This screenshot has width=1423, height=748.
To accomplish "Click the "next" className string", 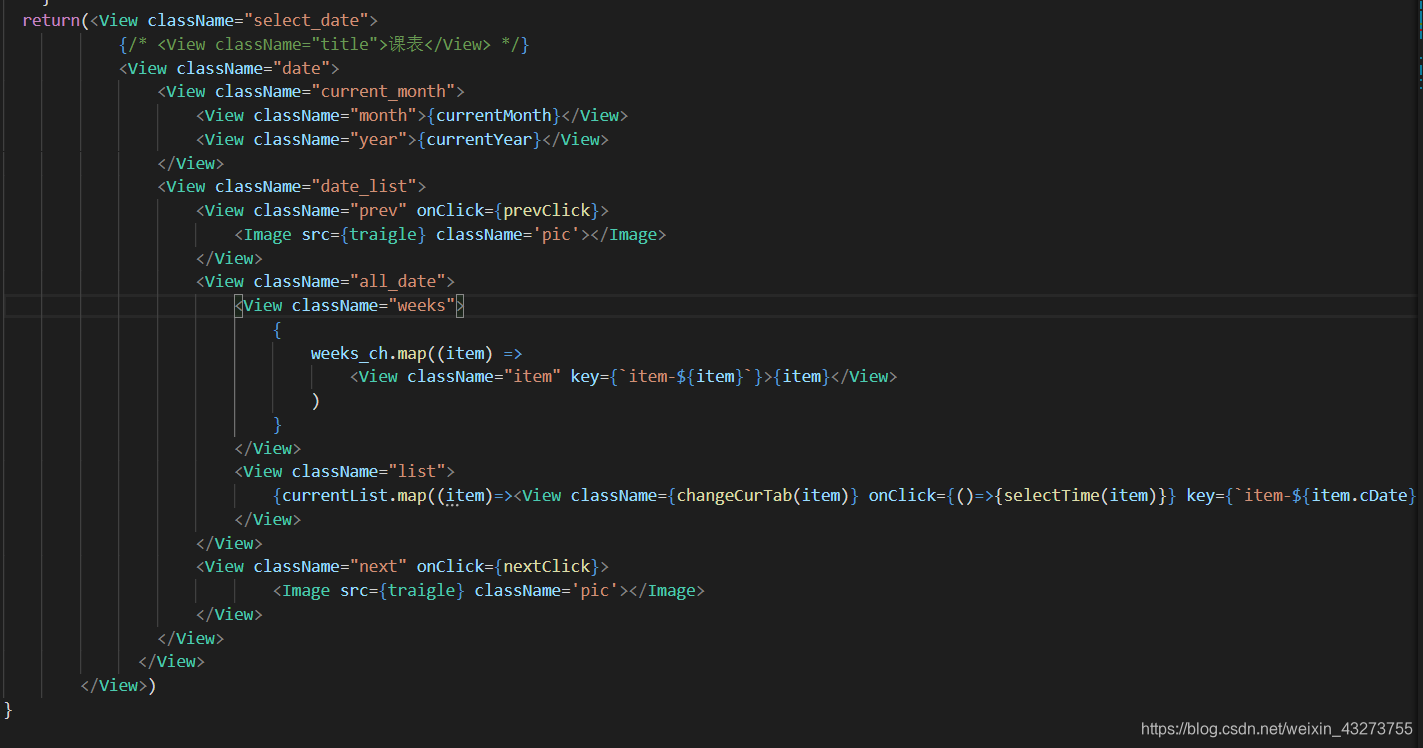I will click(380, 566).
